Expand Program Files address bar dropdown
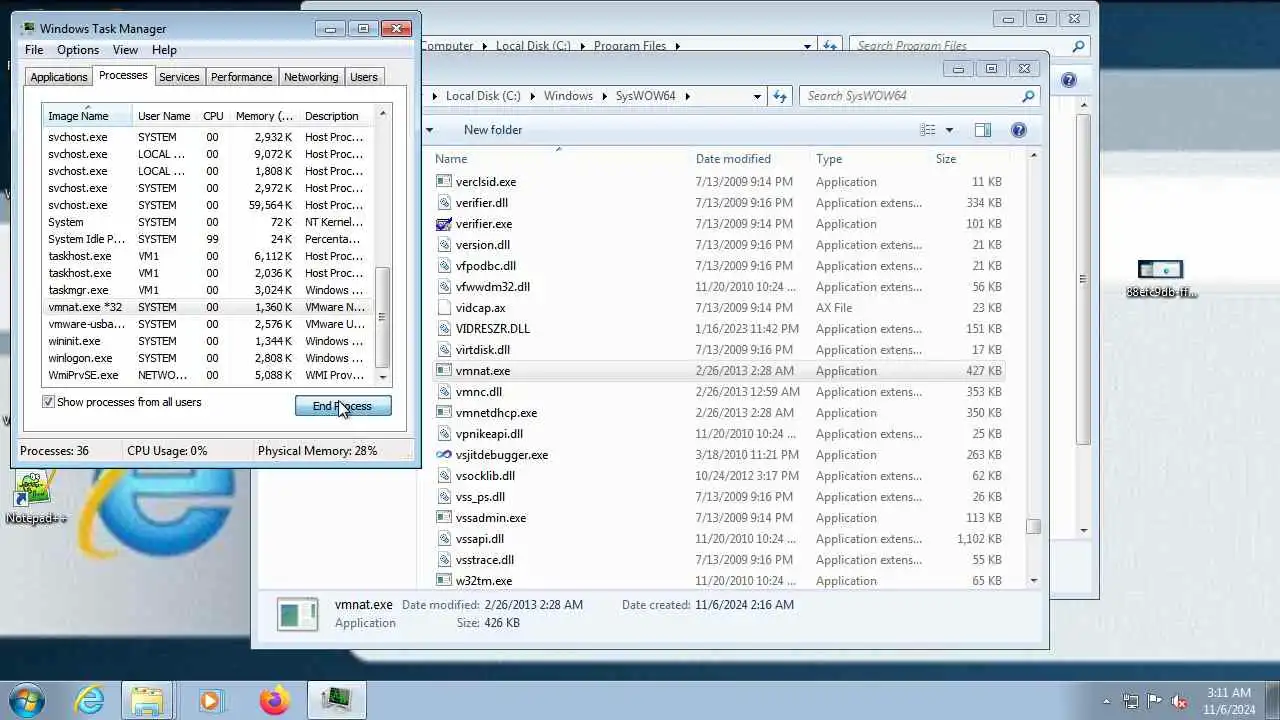This screenshot has width=1280, height=720. 807,46
